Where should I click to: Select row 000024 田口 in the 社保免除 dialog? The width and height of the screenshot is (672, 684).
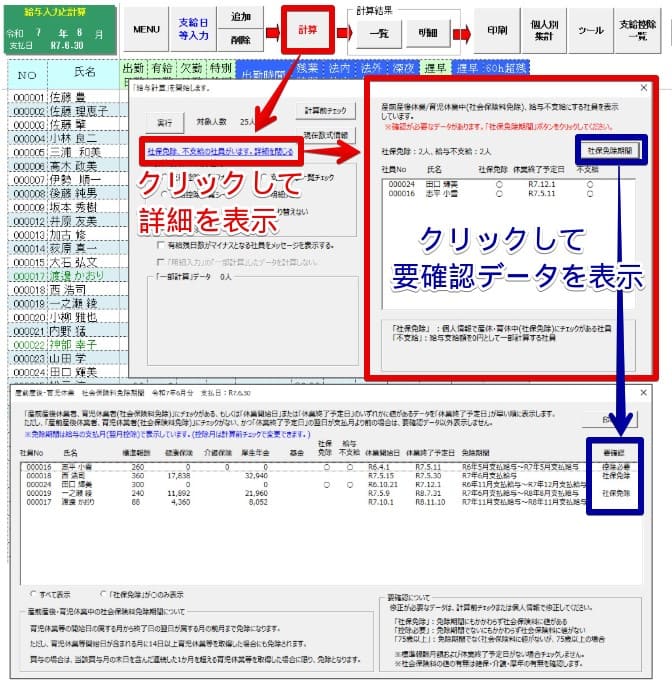(x=508, y=185)
